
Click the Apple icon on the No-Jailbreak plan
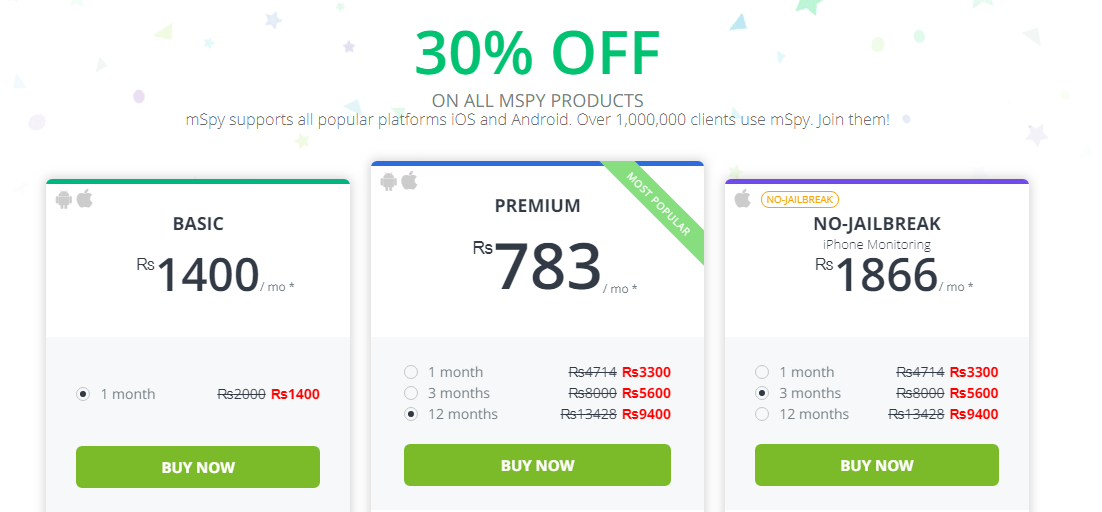pos(743,199)
